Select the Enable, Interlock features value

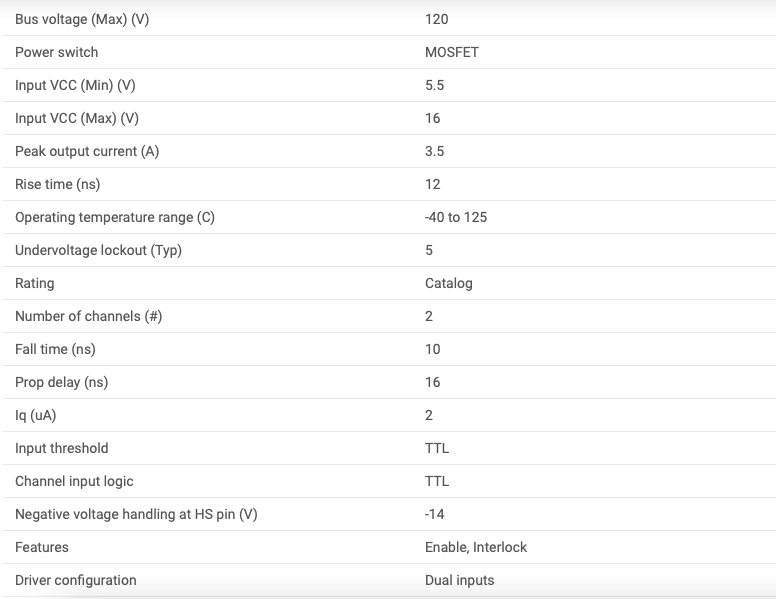(476, 548)
